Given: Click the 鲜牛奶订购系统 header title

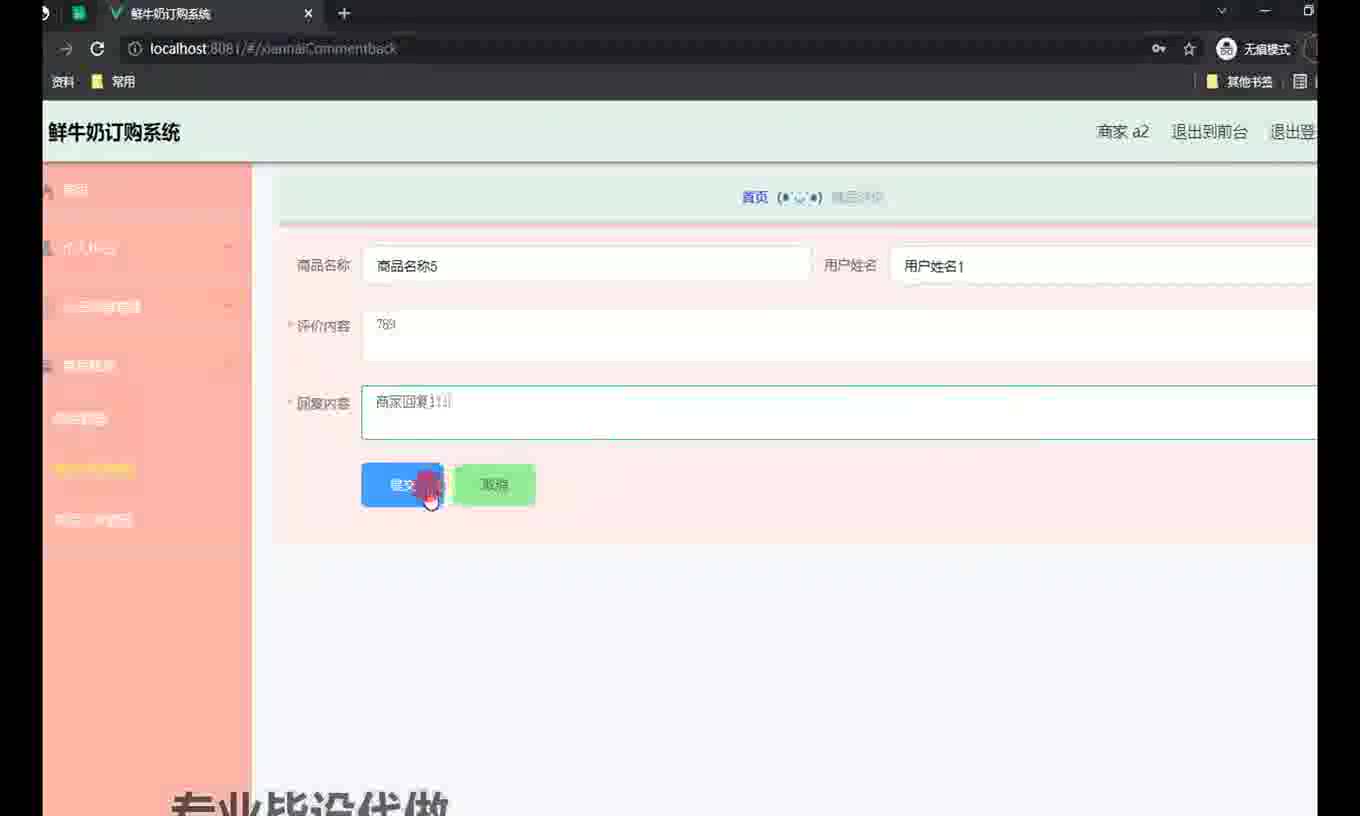Looking at the screenshot, I should (x=114, y=132).
